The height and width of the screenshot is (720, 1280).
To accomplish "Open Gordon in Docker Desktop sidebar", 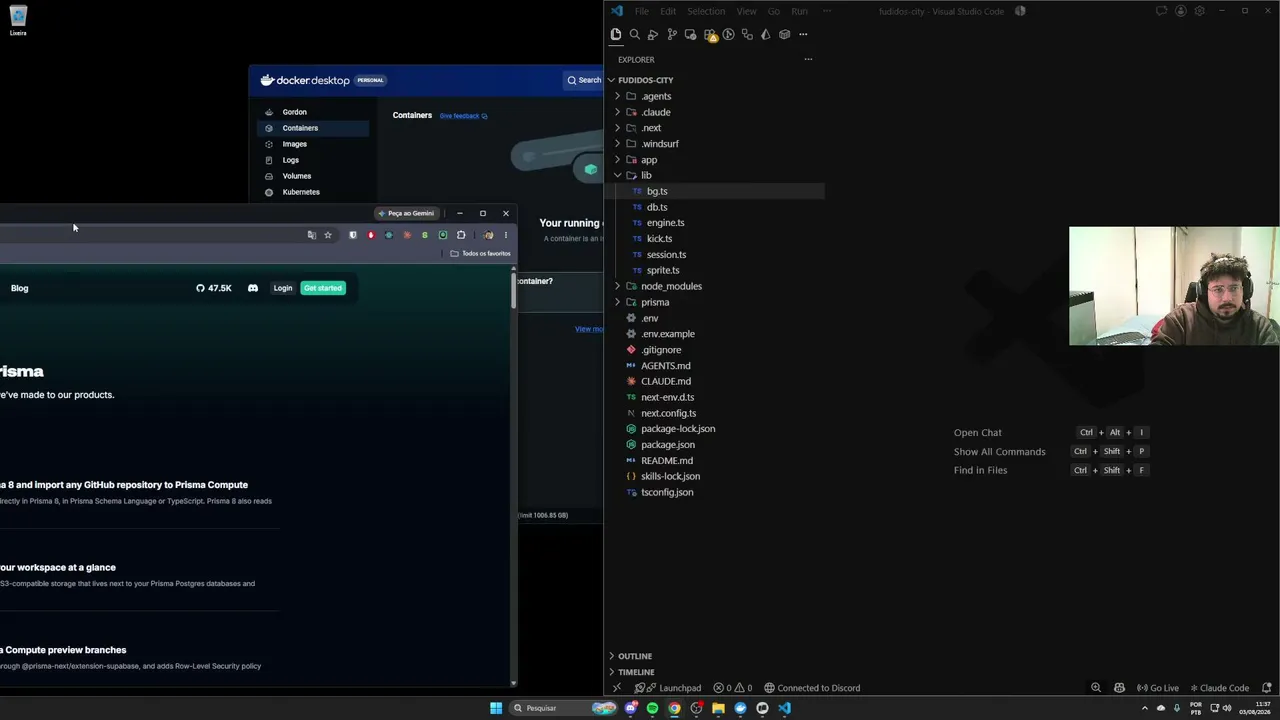I will click(313, 112).
